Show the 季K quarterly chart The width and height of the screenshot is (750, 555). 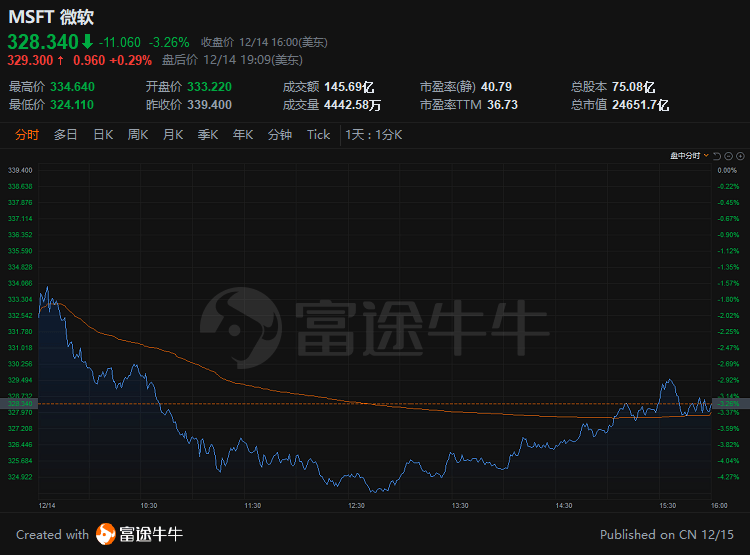point(208,135)
